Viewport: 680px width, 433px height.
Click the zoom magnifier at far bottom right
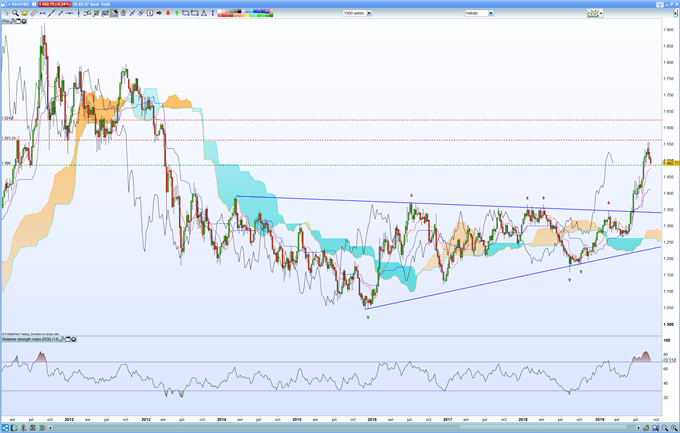coord(674,428)
